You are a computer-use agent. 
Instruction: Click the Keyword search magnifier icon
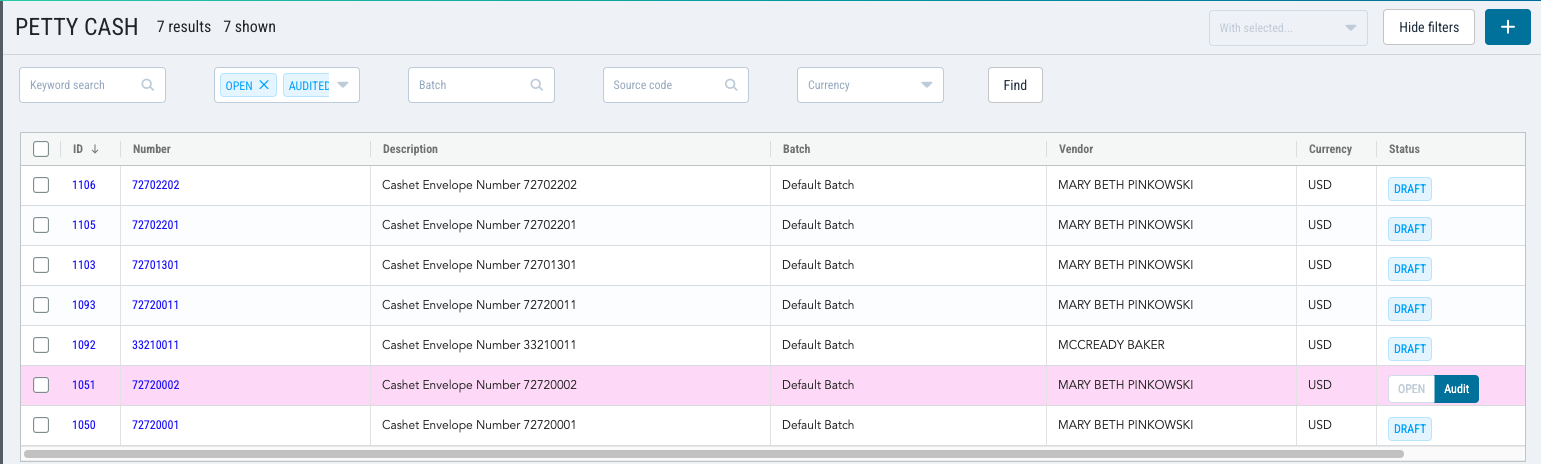tap(148, 85)
